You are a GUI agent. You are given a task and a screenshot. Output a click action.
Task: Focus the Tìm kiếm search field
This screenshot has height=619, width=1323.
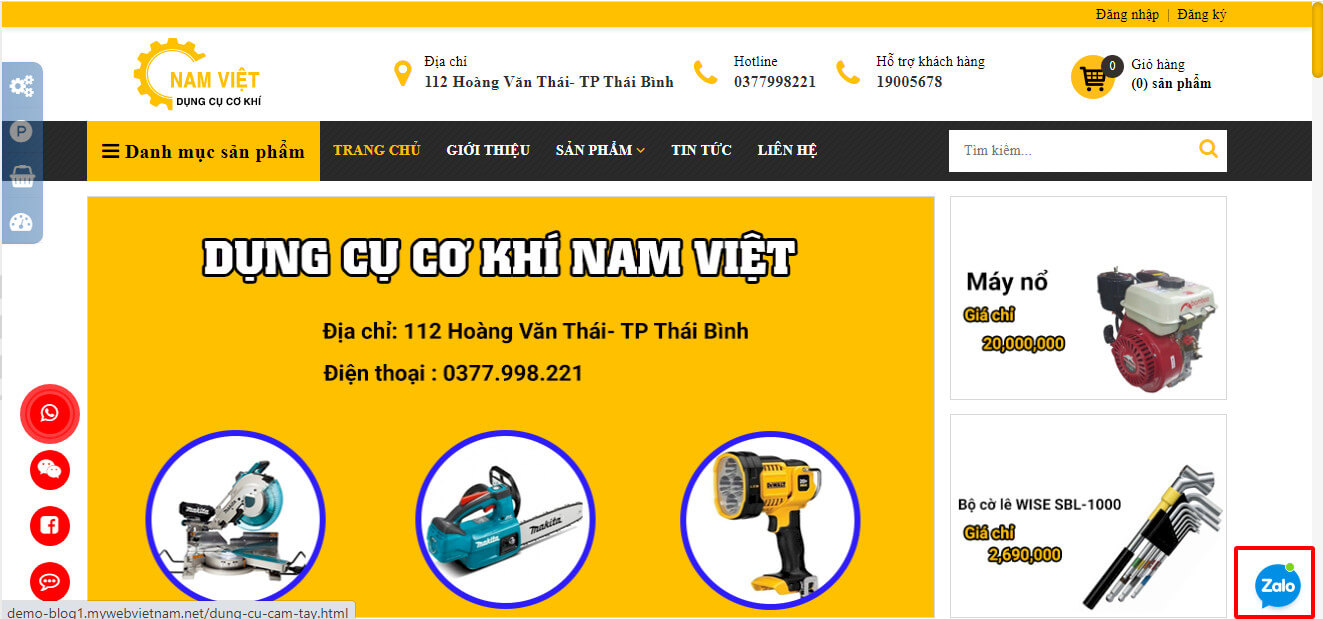1070,151
